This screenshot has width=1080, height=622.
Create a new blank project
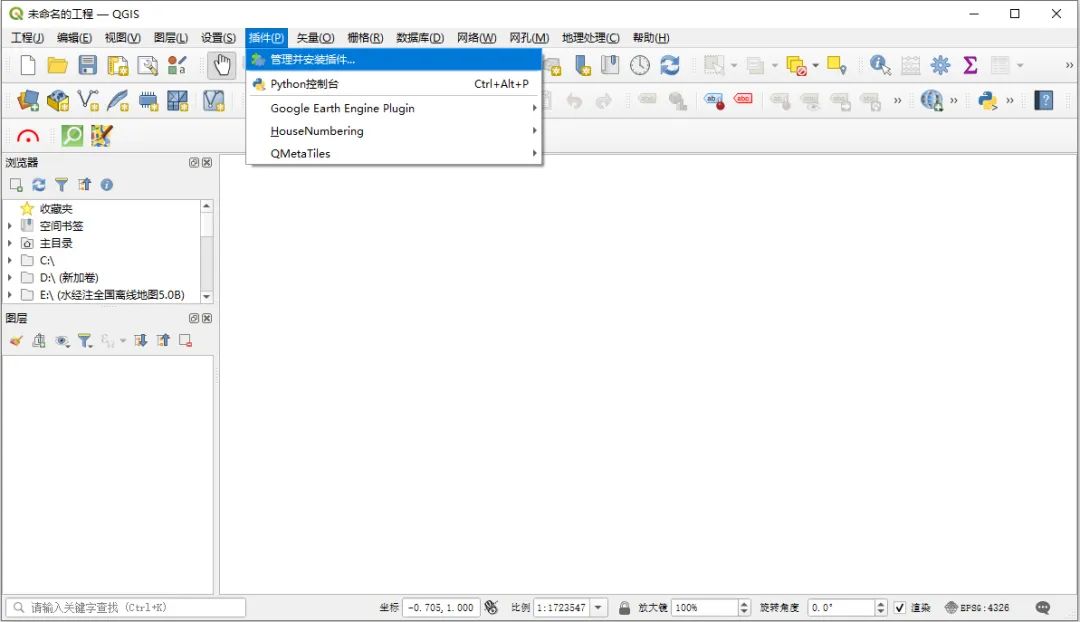click(28, 65)
